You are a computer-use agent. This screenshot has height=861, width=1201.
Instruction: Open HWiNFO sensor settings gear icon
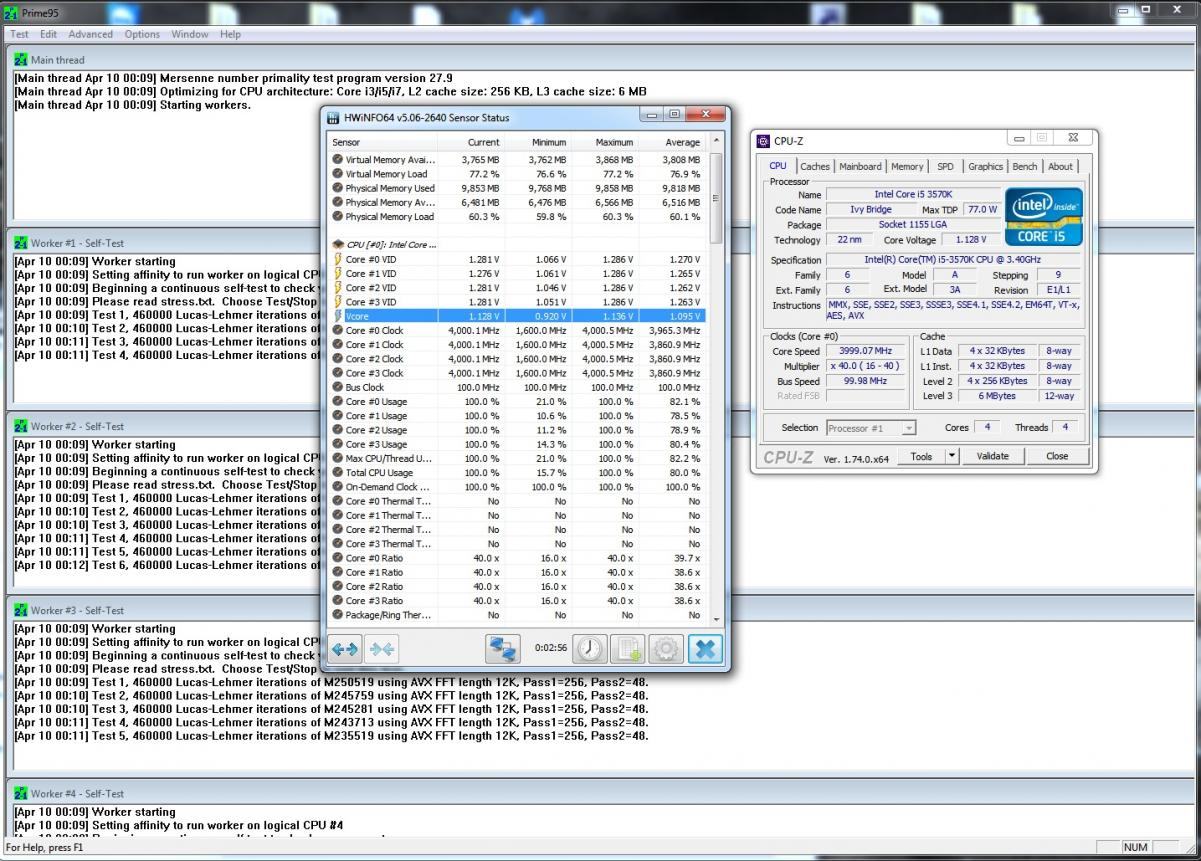click(666, 649)
